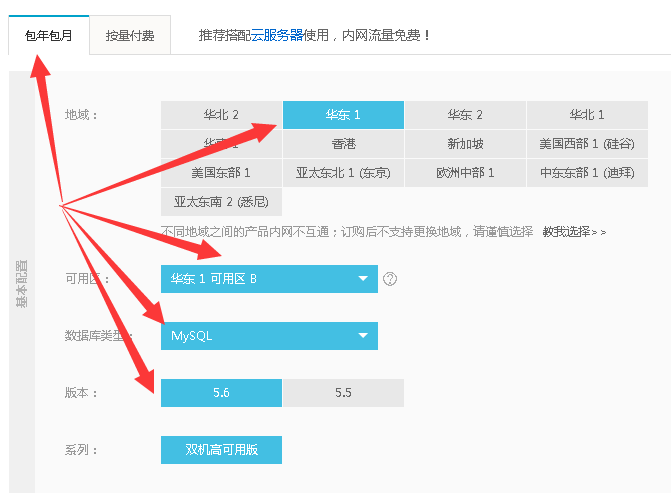Expand the 可用区 availability zone dropdown
This screenshot has height=503, width=671.
coord(269,279)
